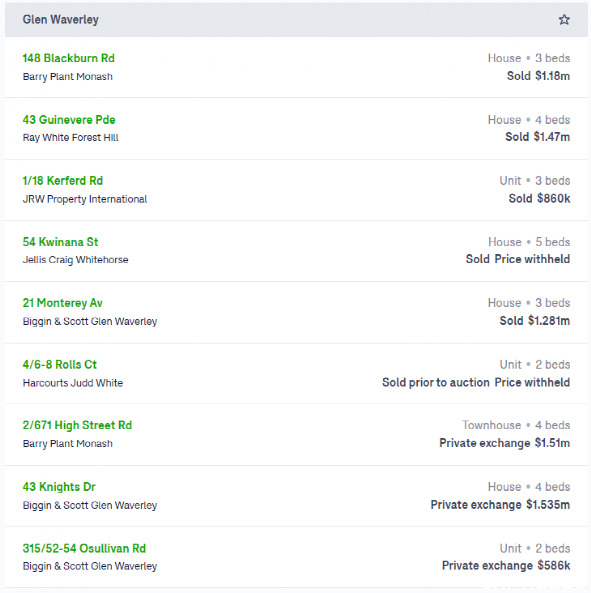591x593 pixels.
Task: Click the Sold $860k result
Action: pos(539,198)
